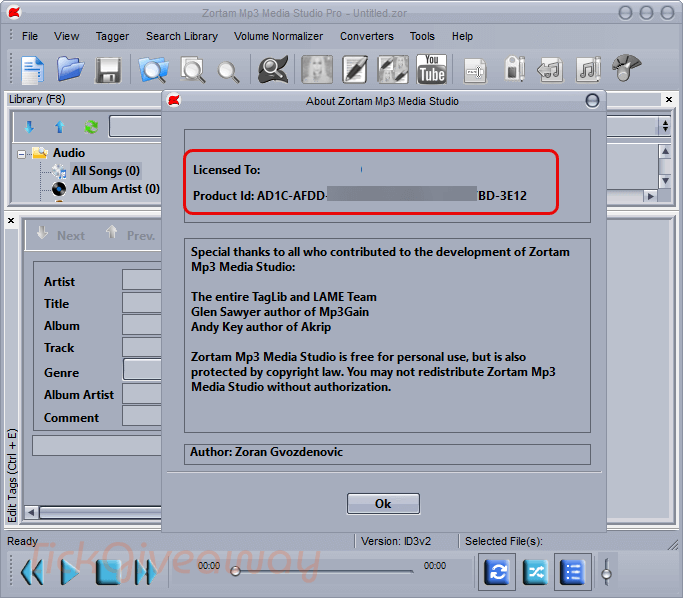Screen dimensions: 683x598
Task: Click the folder with magnifier search icon
Action: pos(153,70)
